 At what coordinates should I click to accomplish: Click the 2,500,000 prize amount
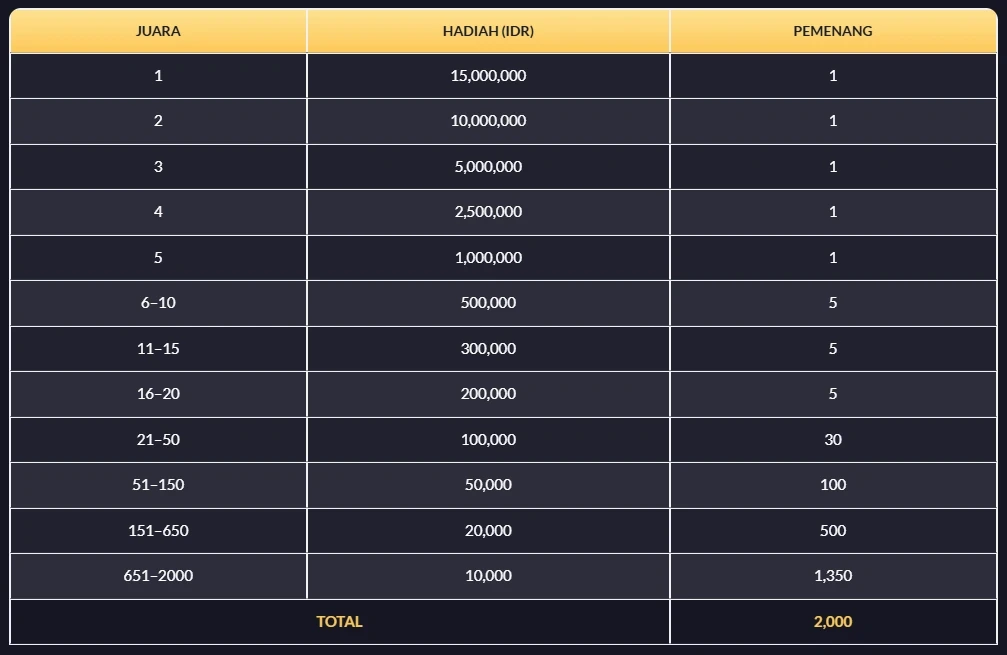[488, 212]
